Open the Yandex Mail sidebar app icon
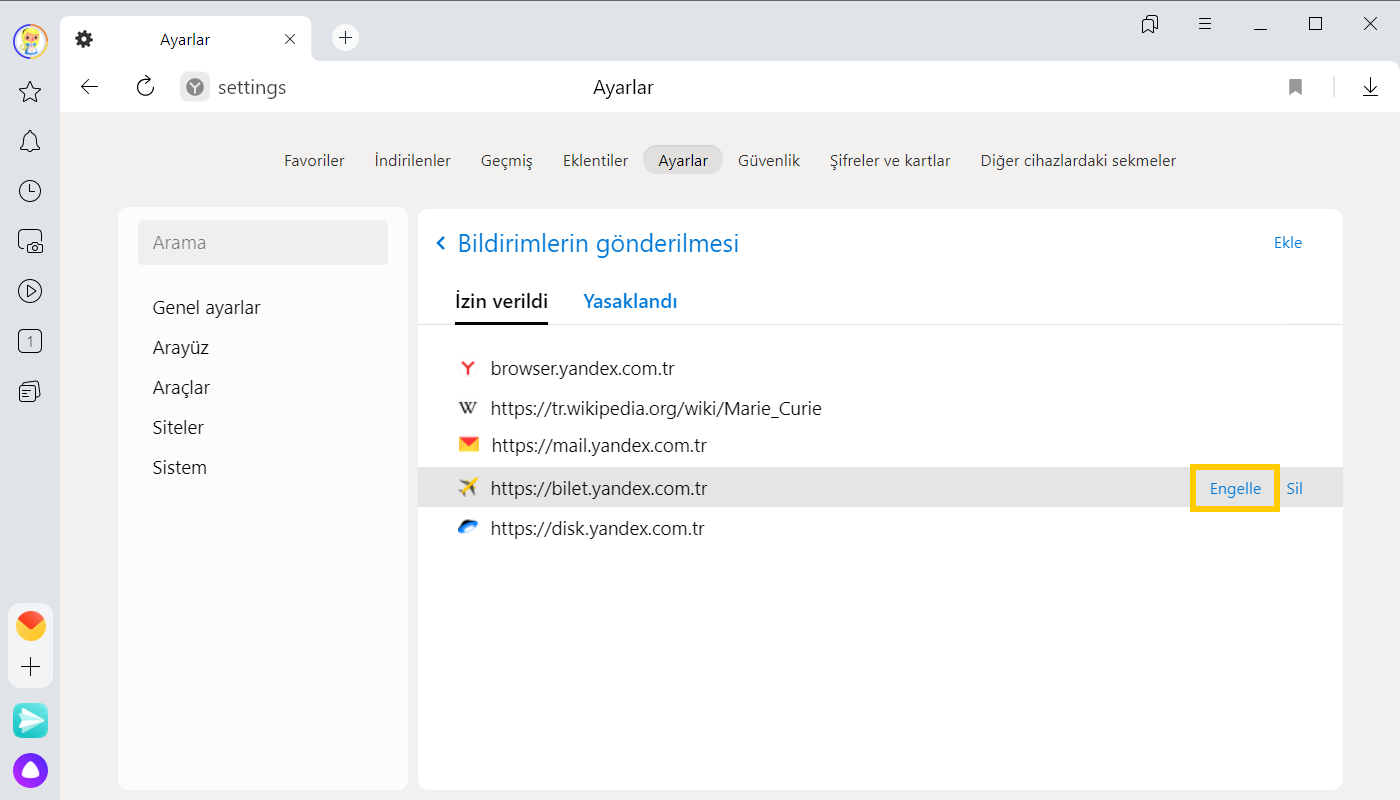The image size is (1400, 800). point(31,626)
